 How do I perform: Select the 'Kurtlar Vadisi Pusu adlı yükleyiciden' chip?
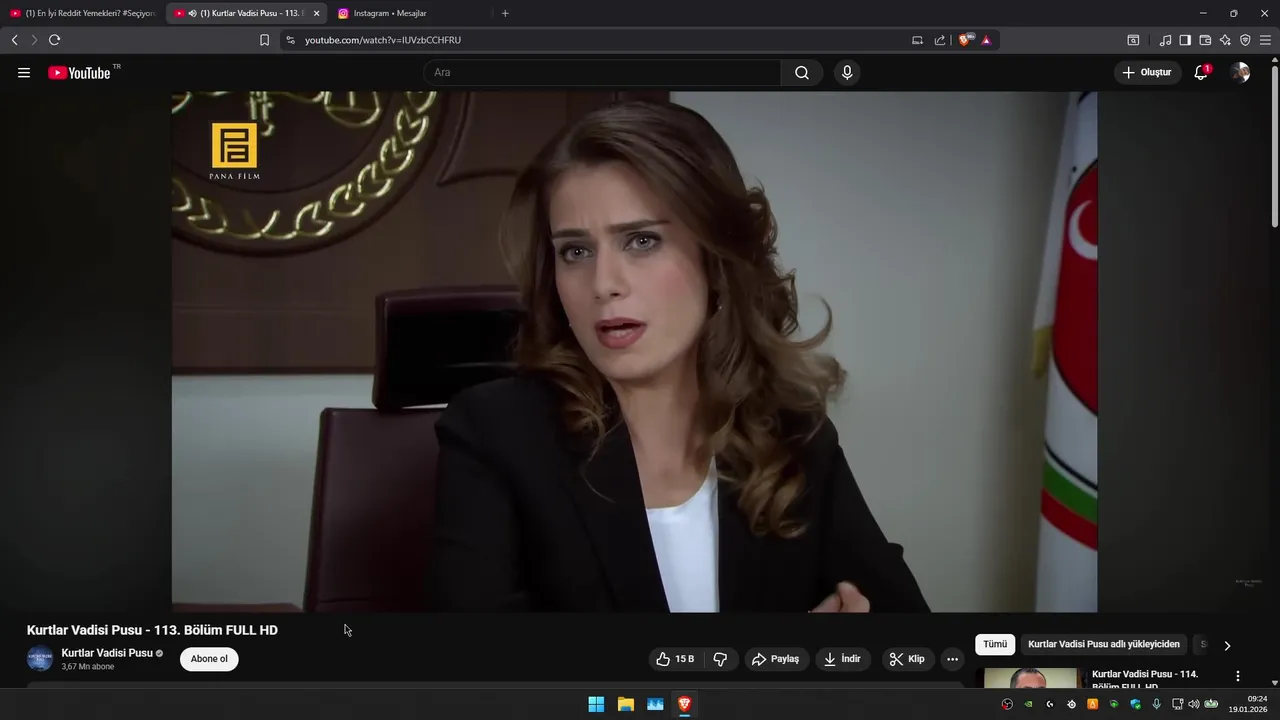tap(1104, 645)
